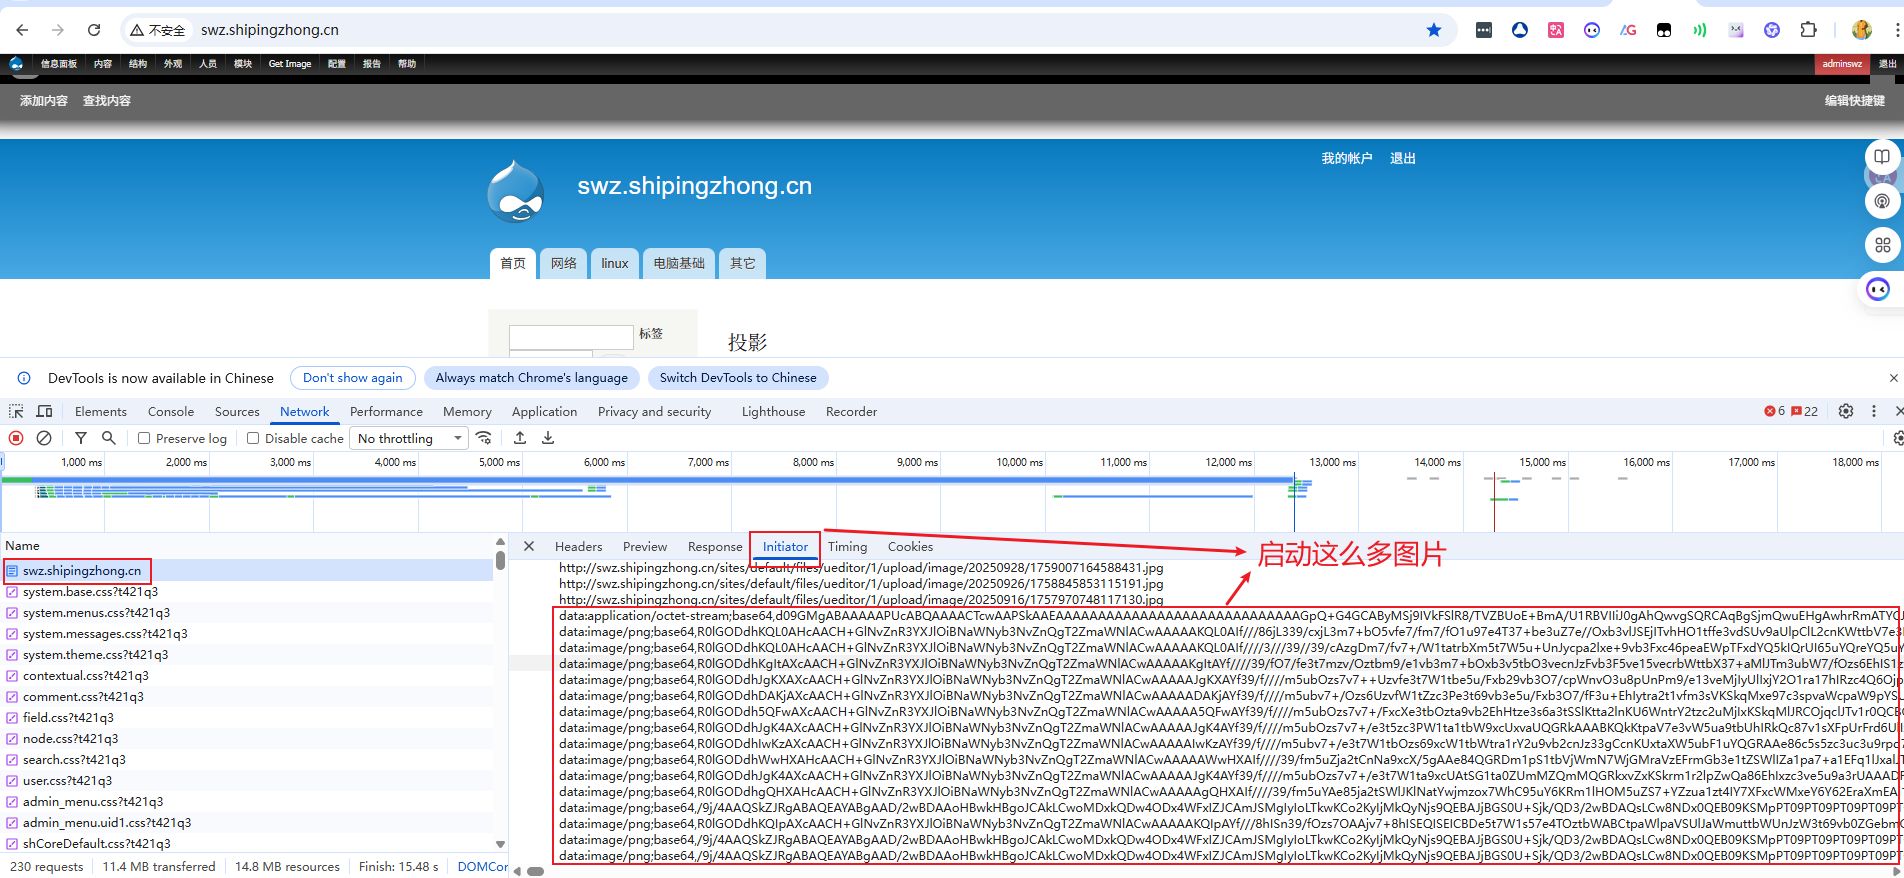Clear the network log
The image size is (1904, 878).
[x=44, y=438]
